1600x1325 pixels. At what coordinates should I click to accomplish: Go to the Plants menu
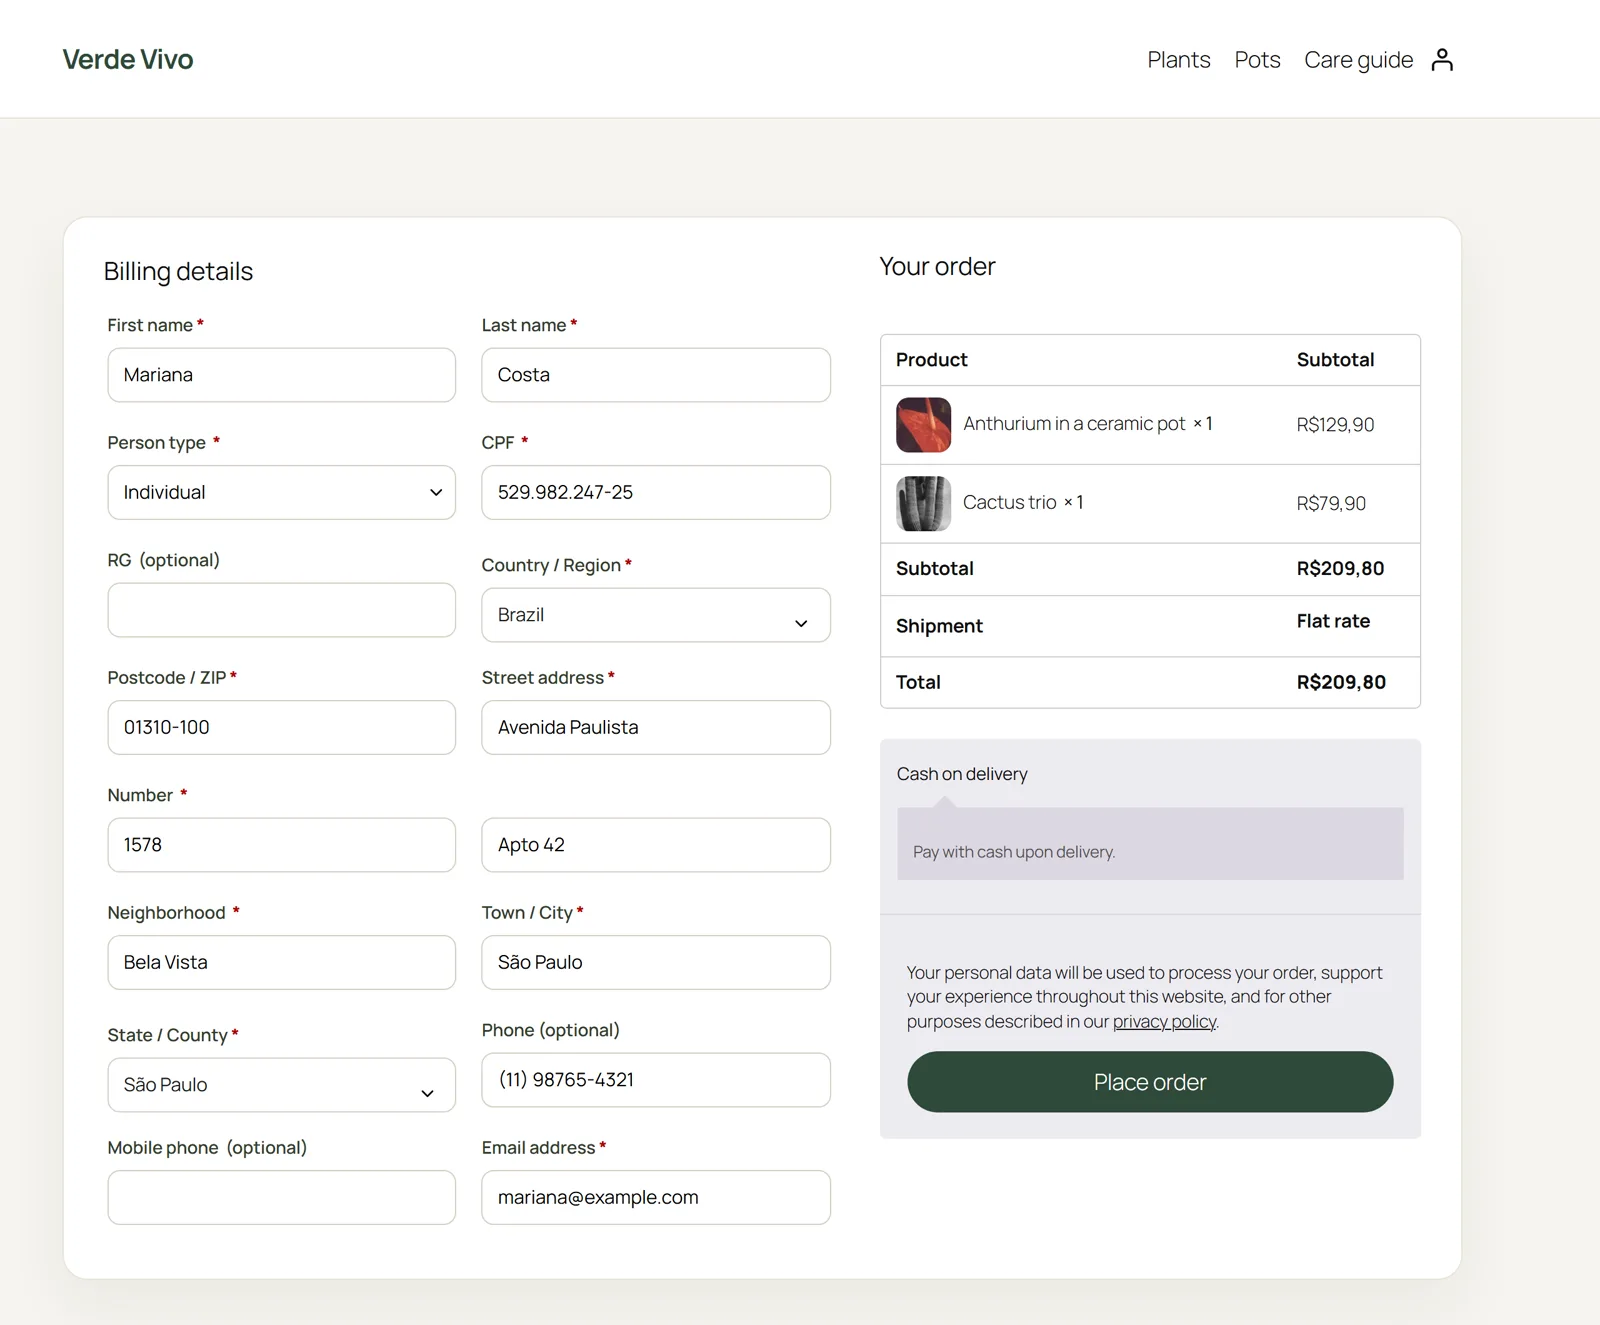click(1178, 60)
